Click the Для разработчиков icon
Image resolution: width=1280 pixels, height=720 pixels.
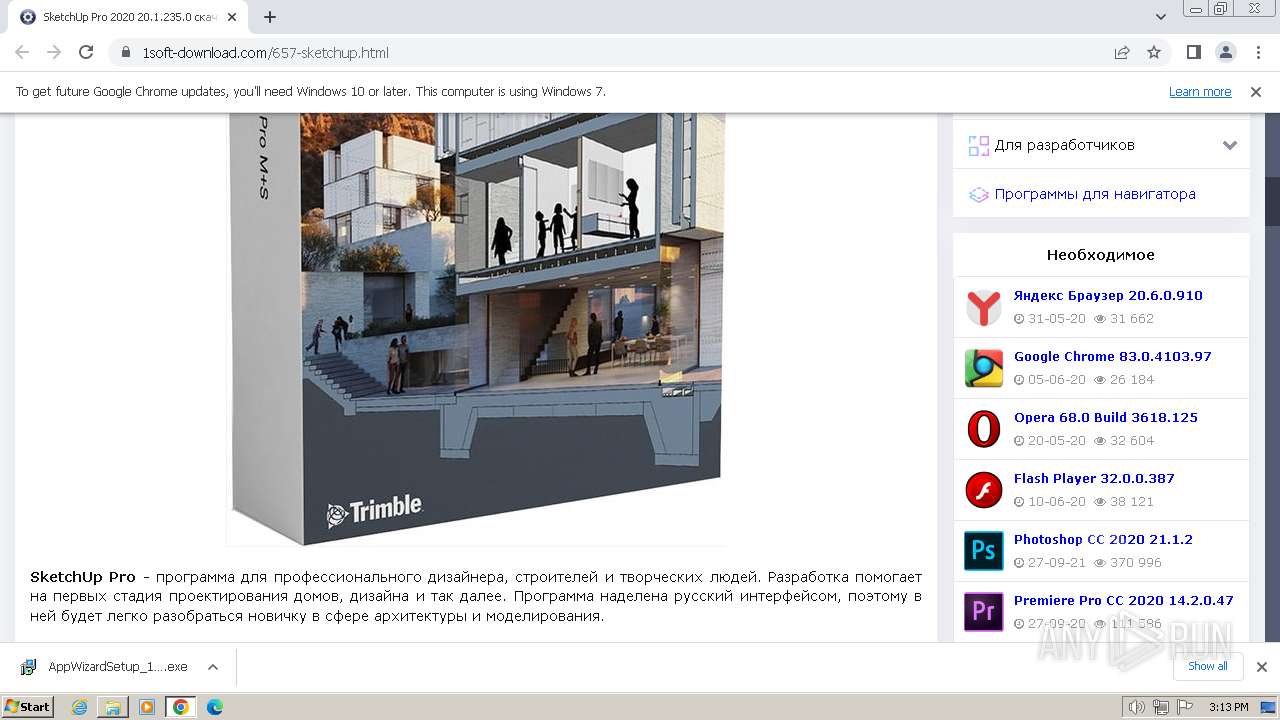978,146
